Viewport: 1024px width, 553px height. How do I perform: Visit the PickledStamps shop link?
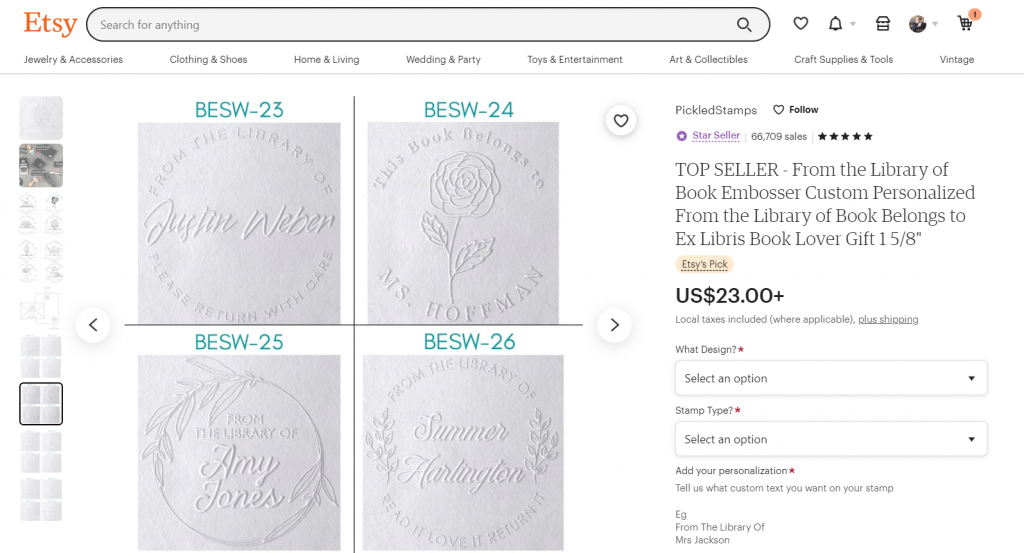pyautogui.click(x=716, y=110)
